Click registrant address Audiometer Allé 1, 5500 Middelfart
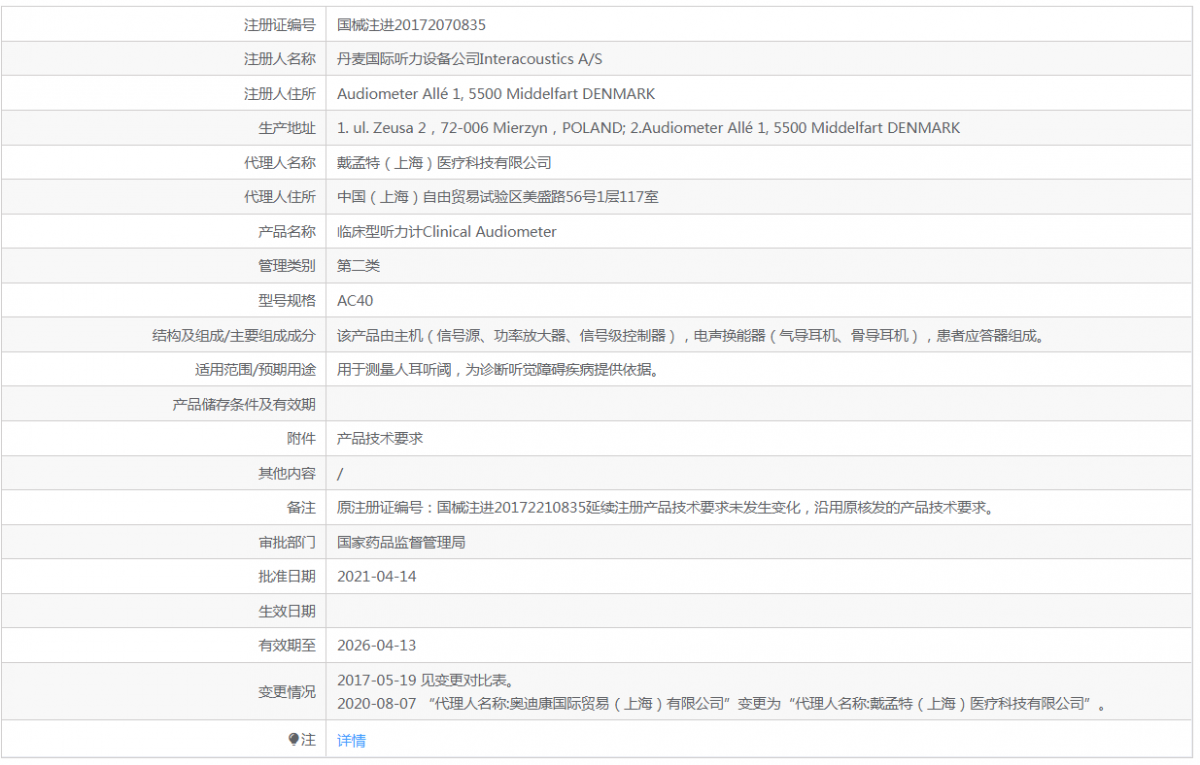1200x765 pixels. pyautogui.click(x=496, y=94)
